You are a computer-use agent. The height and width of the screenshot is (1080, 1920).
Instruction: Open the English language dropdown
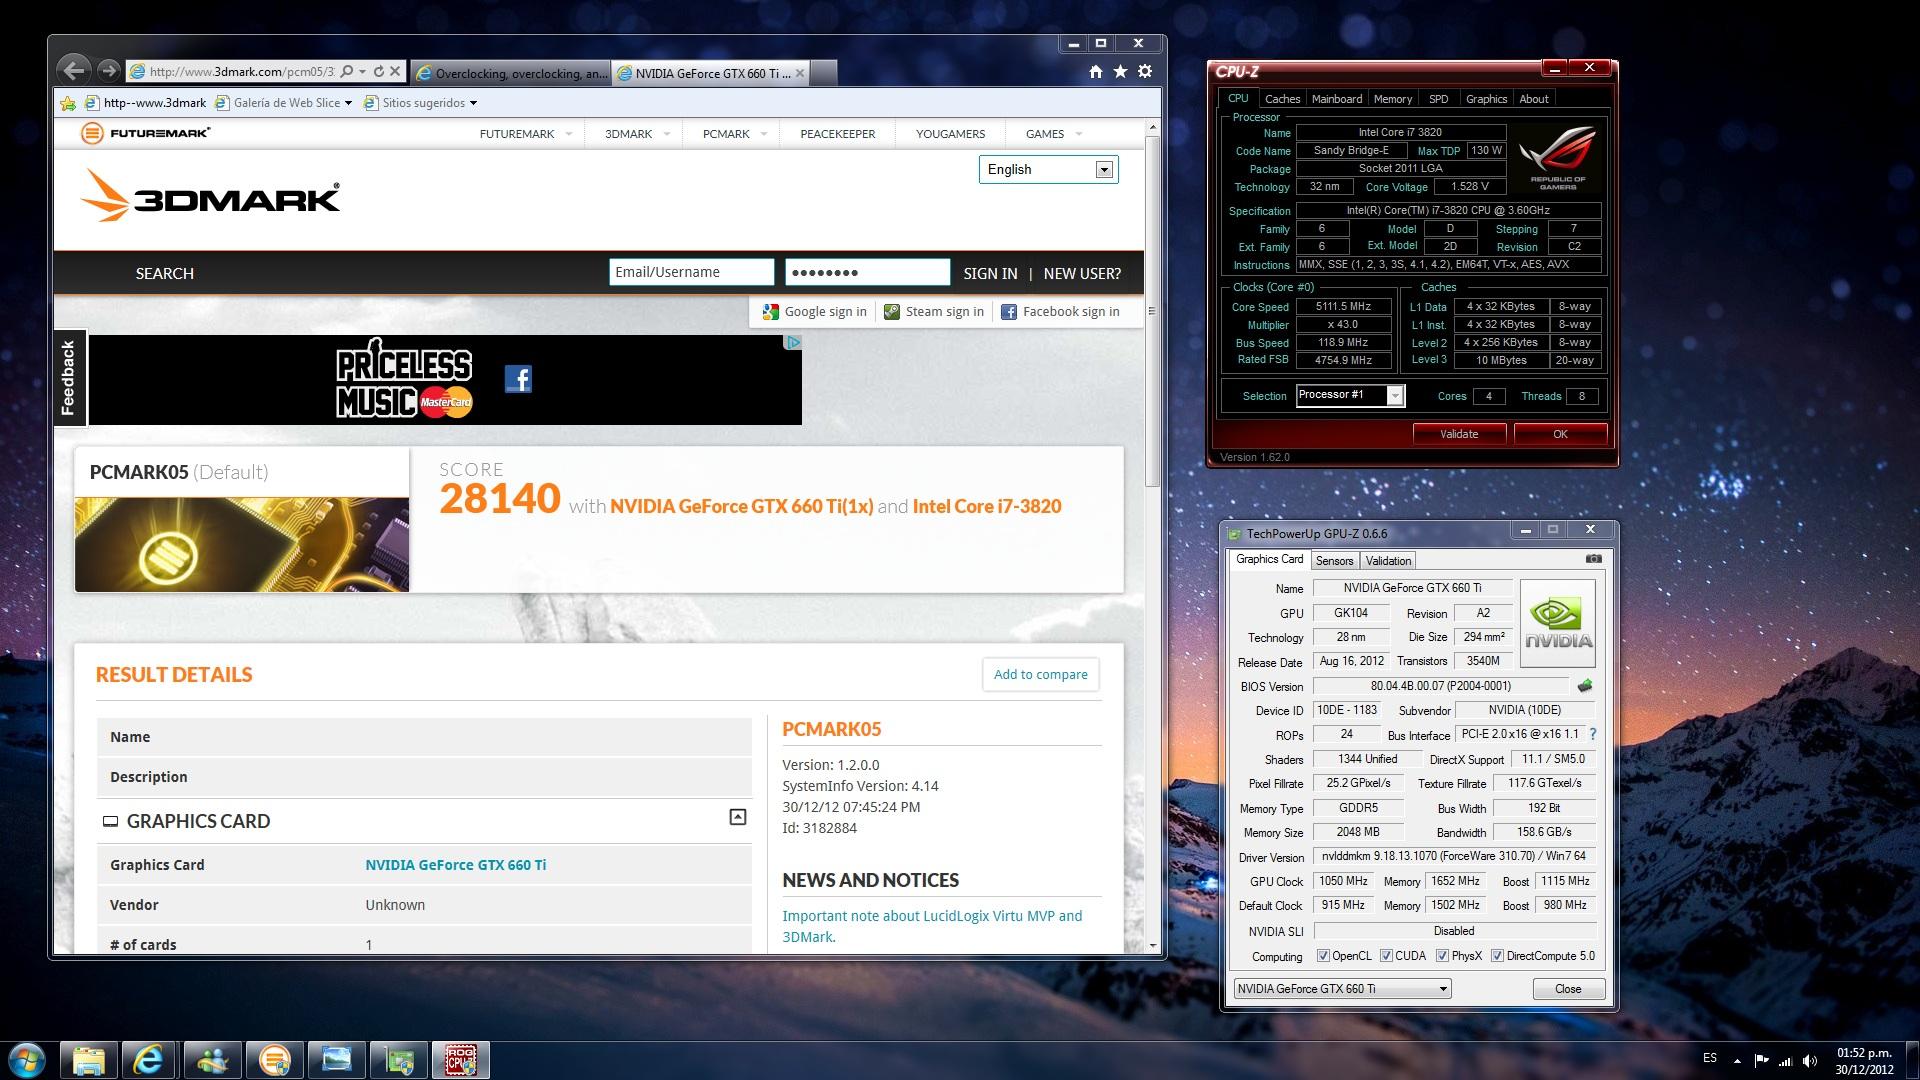[x=1048, y=169]
